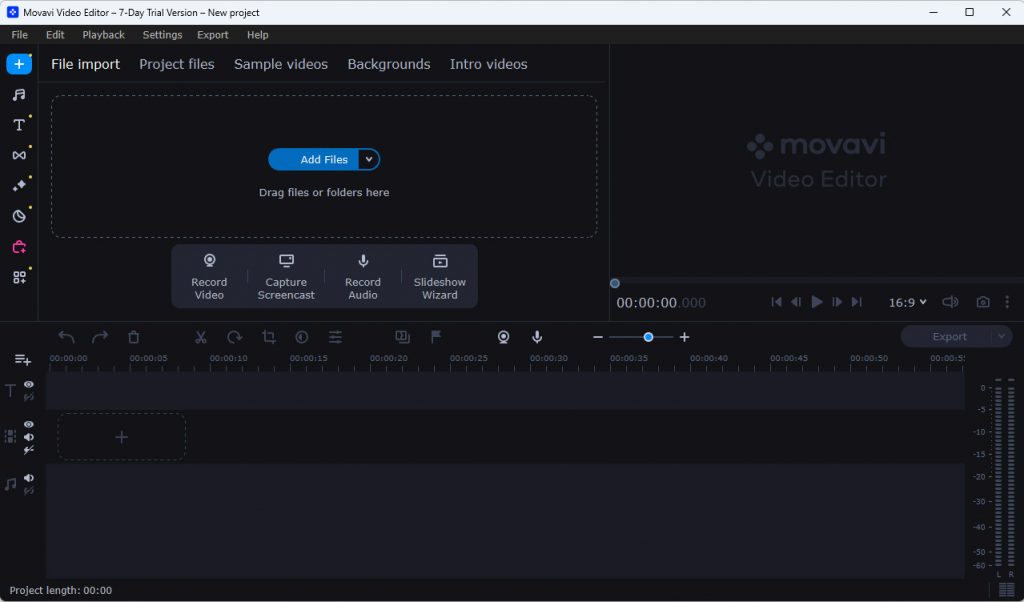Screen dimensions: 1024x602
Task: Click the Redo arrow in timeline toolbar
Action: (100, 337)
